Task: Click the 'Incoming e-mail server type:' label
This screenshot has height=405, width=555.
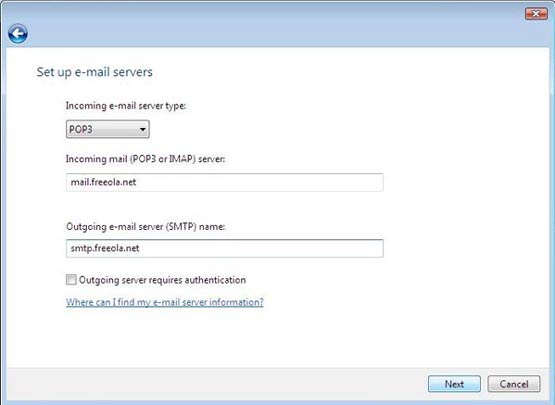Action: tap(126, 106)
